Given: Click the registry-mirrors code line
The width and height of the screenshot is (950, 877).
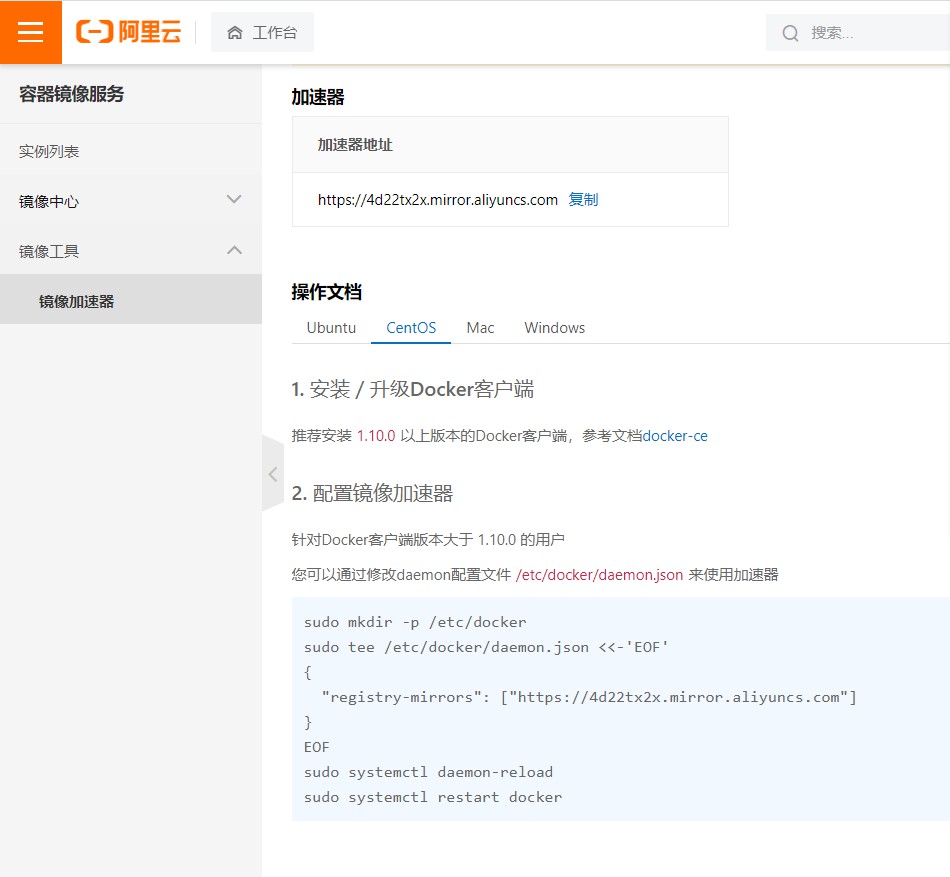Looking at the screenshot, I should point(590,697).
